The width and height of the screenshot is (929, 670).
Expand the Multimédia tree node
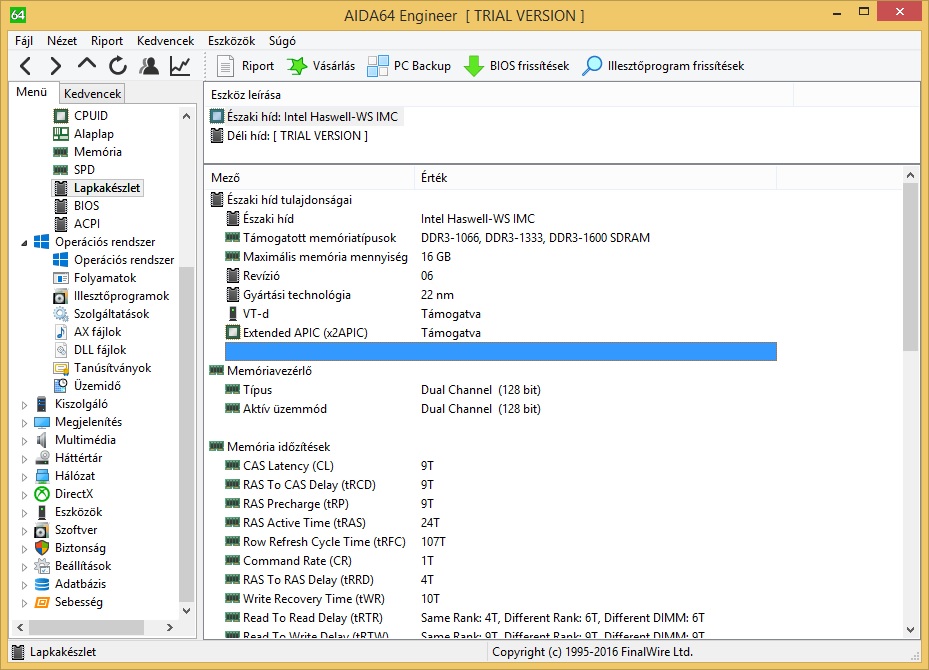pyautogui.click(x=24, y=441)
